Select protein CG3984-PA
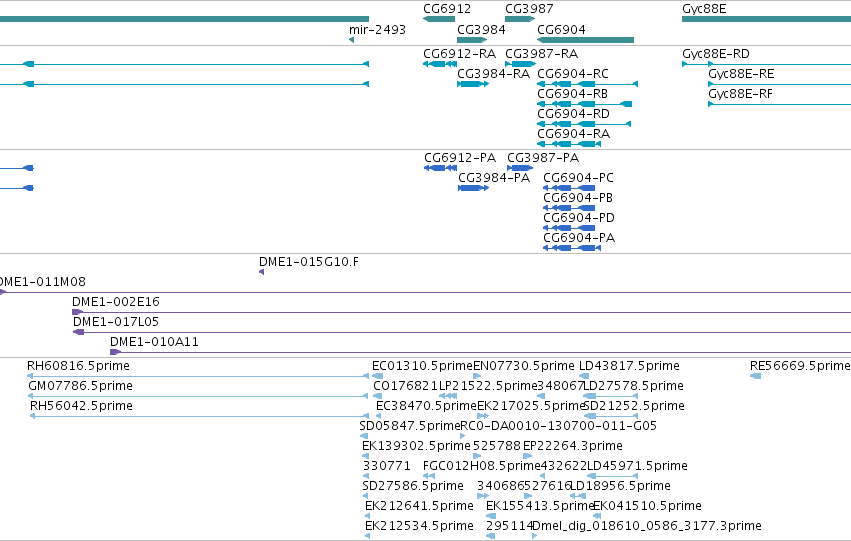The image size is (851, 541). 474,188
